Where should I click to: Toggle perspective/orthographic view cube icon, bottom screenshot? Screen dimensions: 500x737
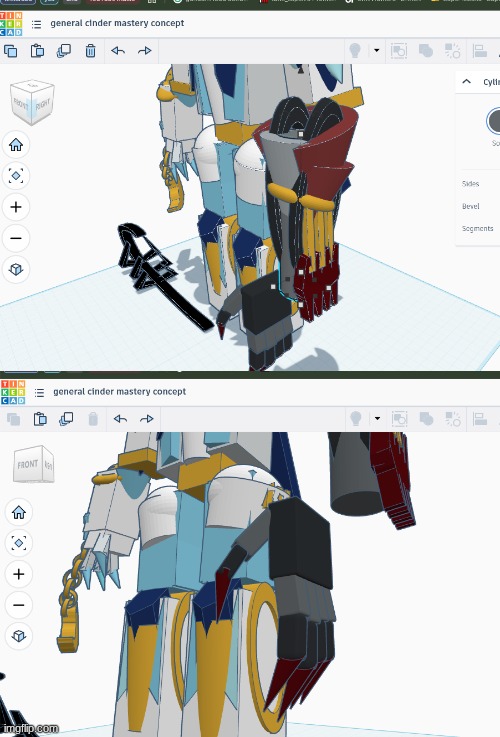19,636
